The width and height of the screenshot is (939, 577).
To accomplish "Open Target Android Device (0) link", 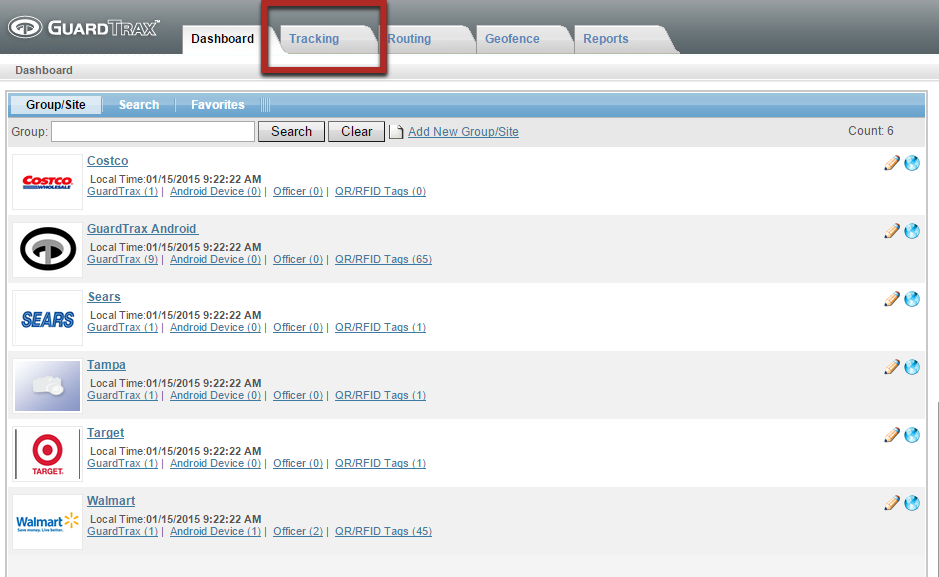I will (x=216, y=463).
